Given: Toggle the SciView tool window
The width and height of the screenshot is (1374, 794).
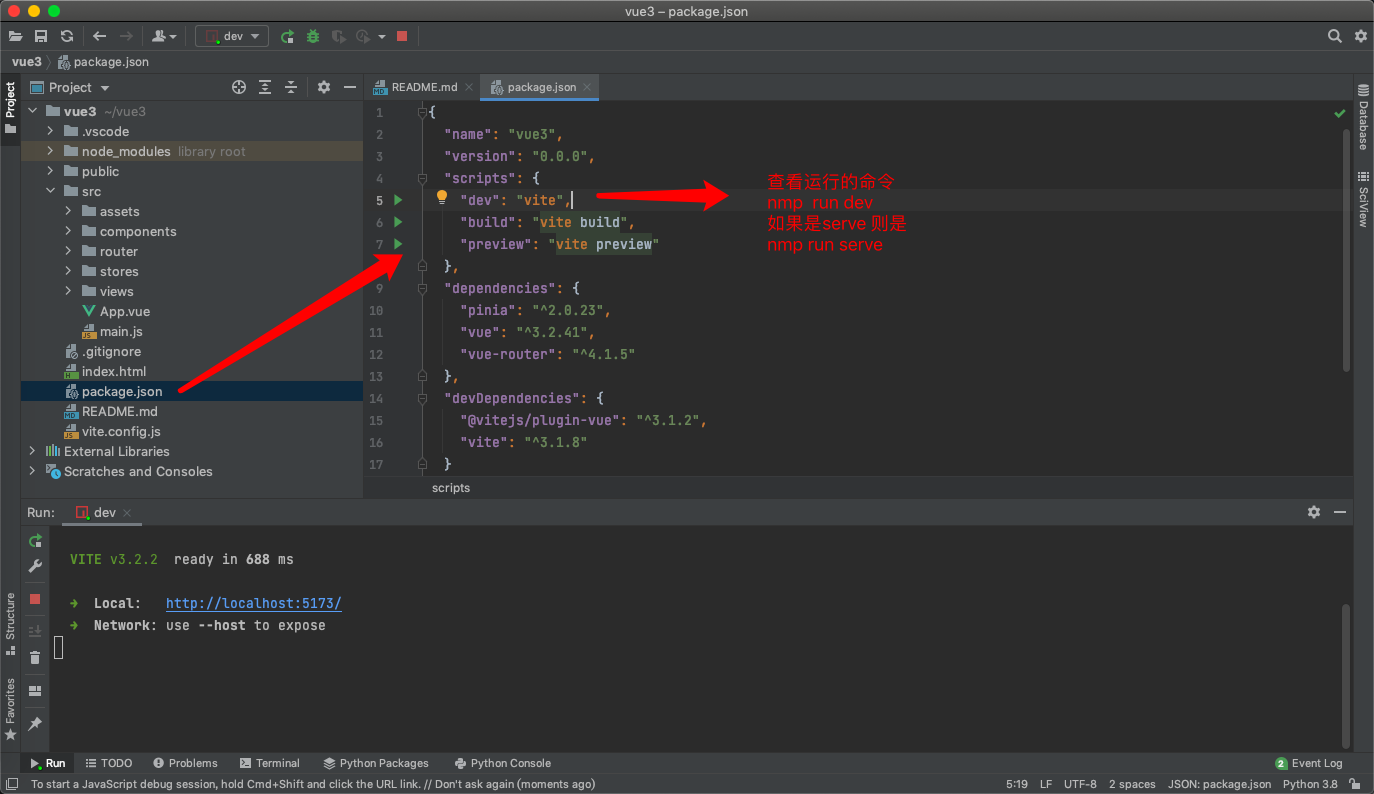Looking at the screenshot, I should tap(1363, 199).
